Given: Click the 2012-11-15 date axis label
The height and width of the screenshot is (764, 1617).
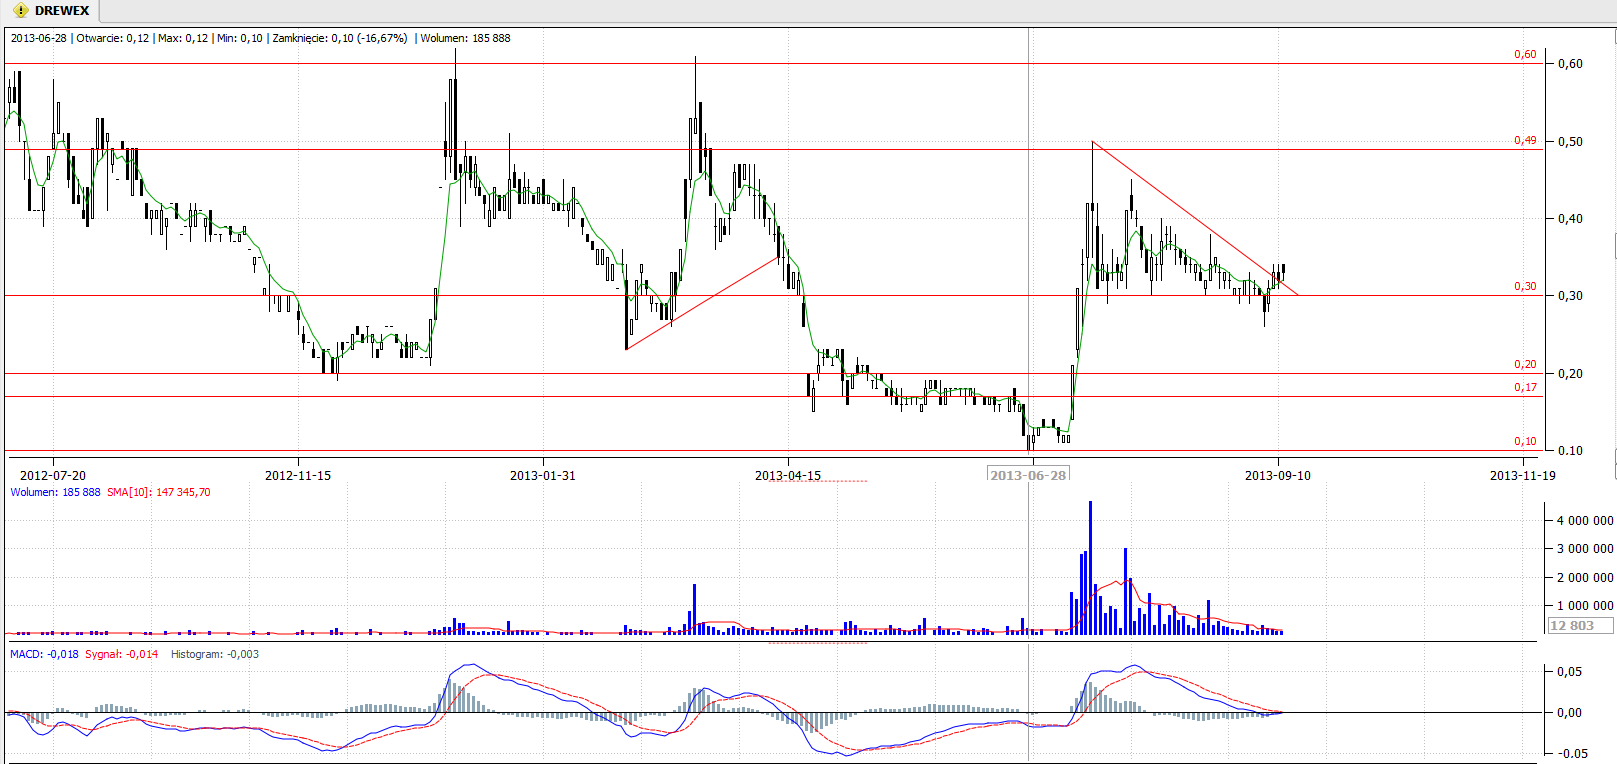Looking at the screenshot, I should (x=298, y=475).
